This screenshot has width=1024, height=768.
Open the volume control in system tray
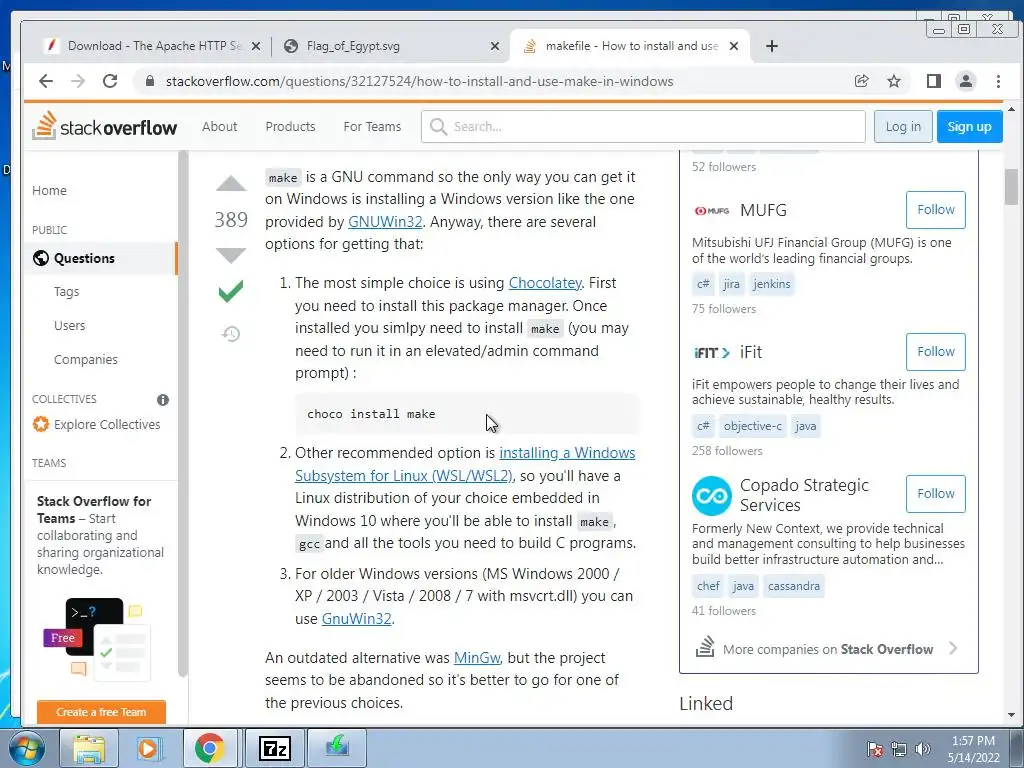pyautogui.click(x=923, y=749)
